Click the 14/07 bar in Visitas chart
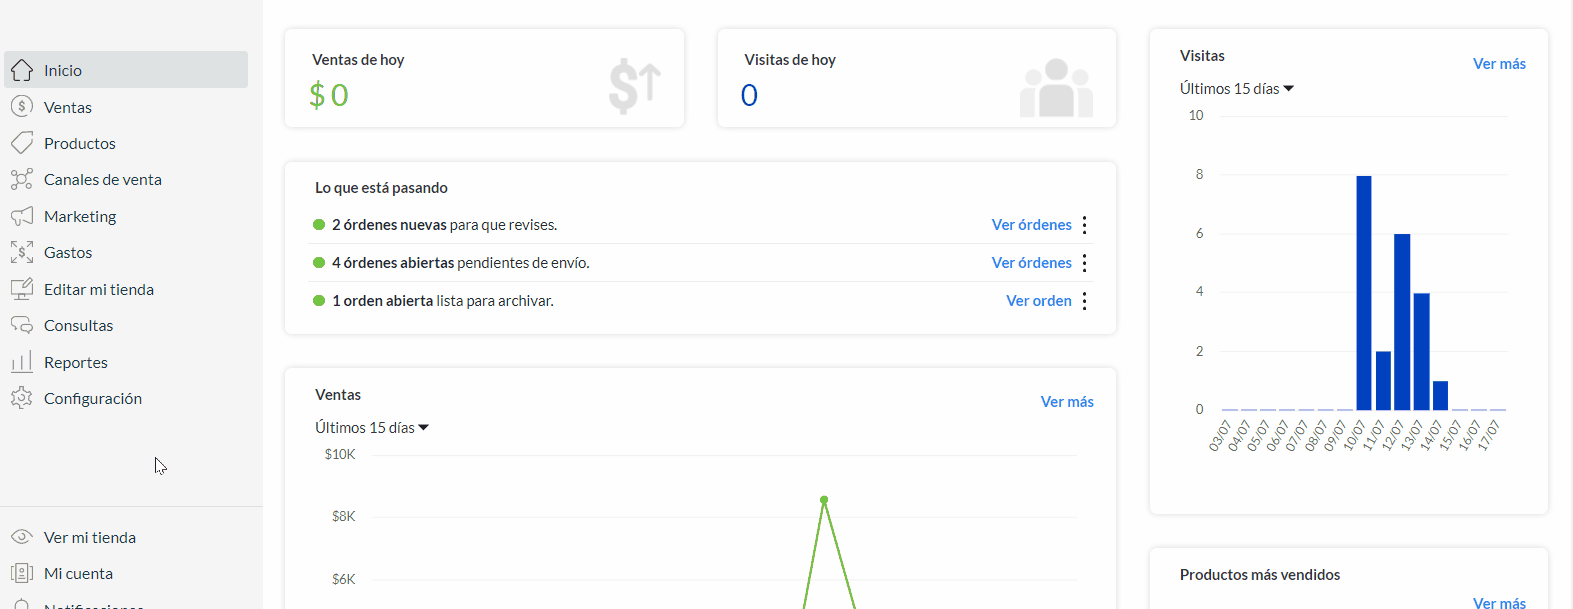Screen dimensions: 1573x609 point(1440,396)
